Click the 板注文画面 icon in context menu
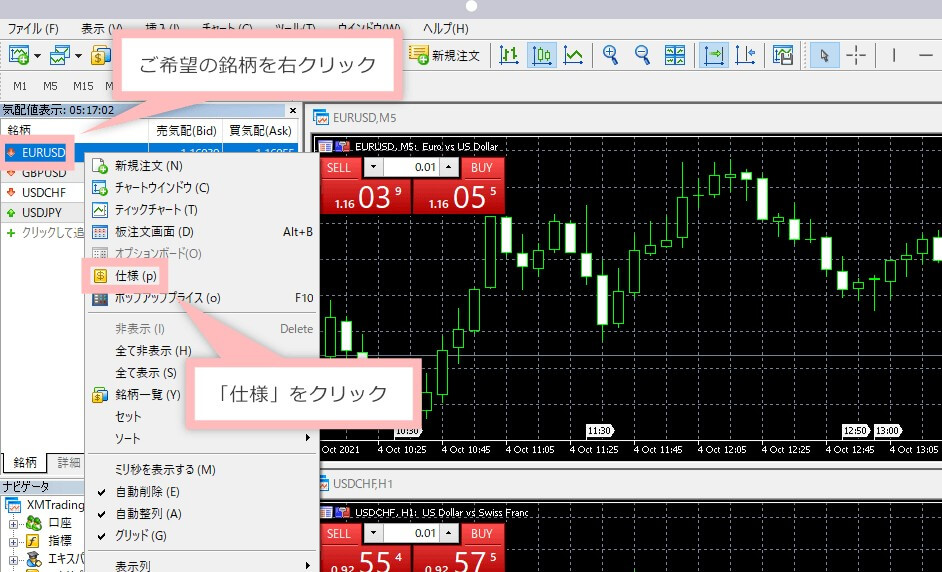The image size is (942, 572). point(100,232)
